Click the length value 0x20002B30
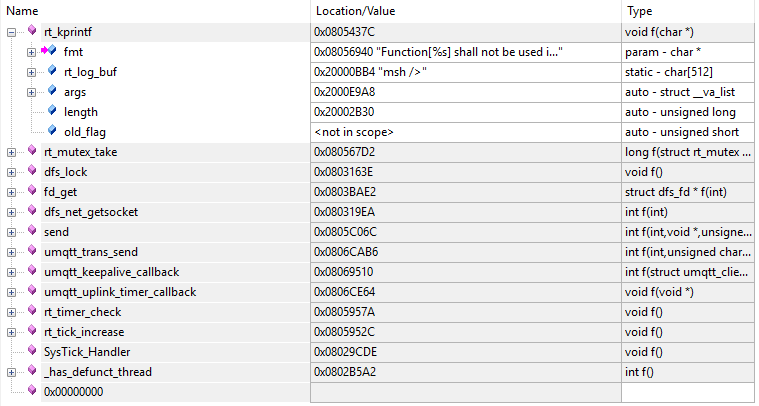Viewport: 759px width, 406px height. [348, 112]
